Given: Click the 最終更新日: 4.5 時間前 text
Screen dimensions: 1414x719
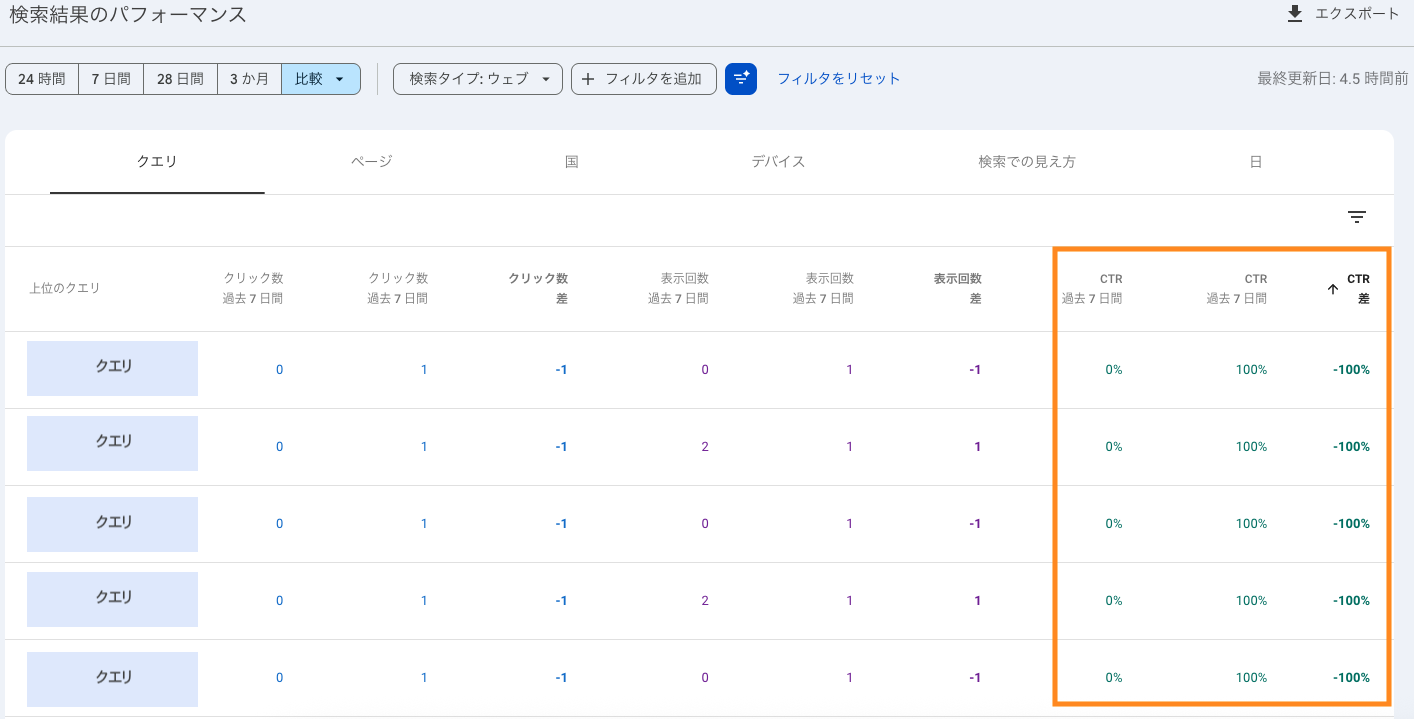Looking at the screenshot, I should pyautogui.click(x=1333, y=79).
